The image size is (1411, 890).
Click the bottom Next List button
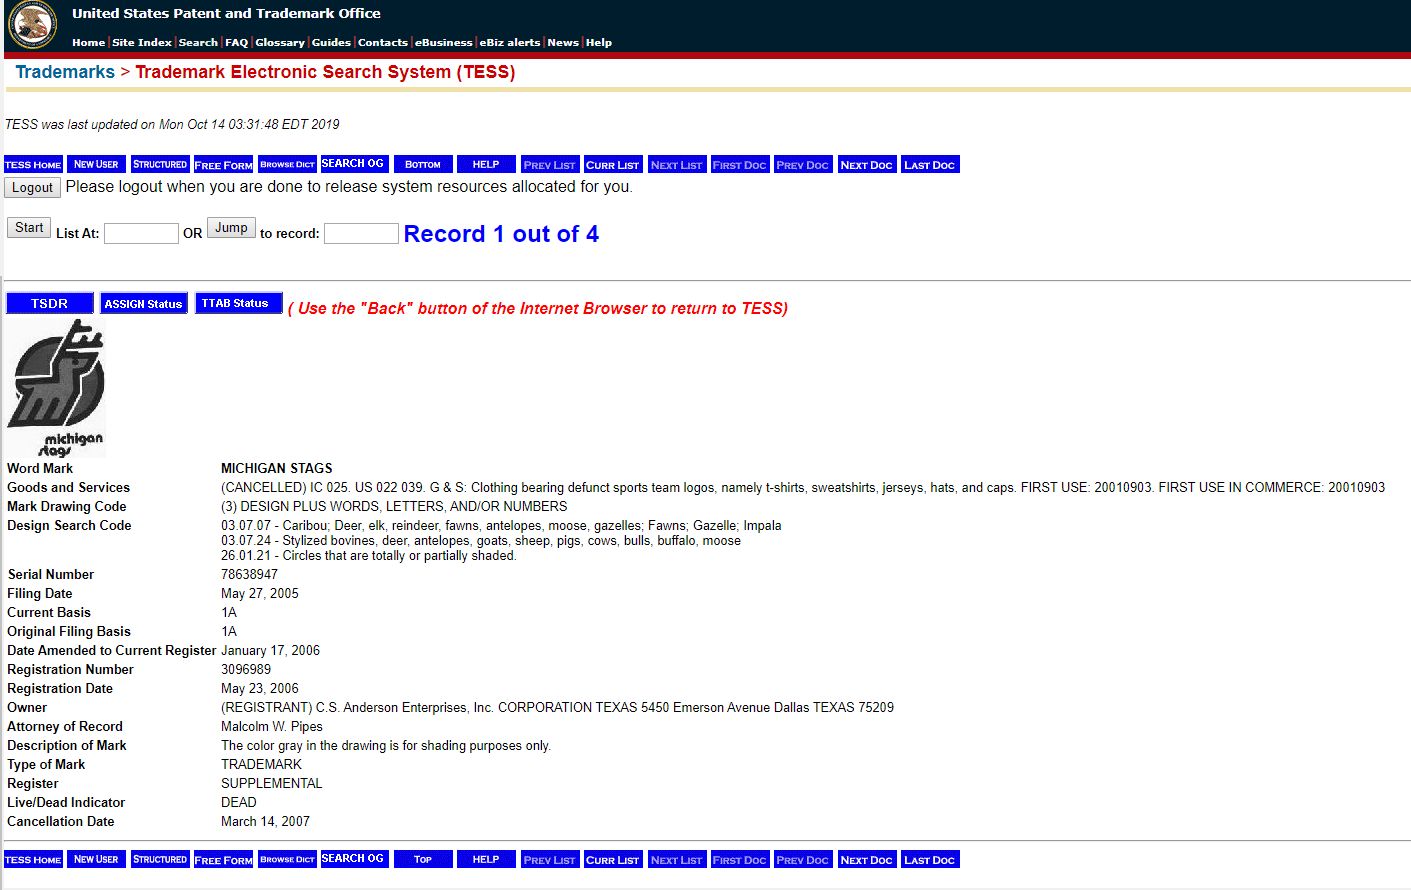coord(677,859)
